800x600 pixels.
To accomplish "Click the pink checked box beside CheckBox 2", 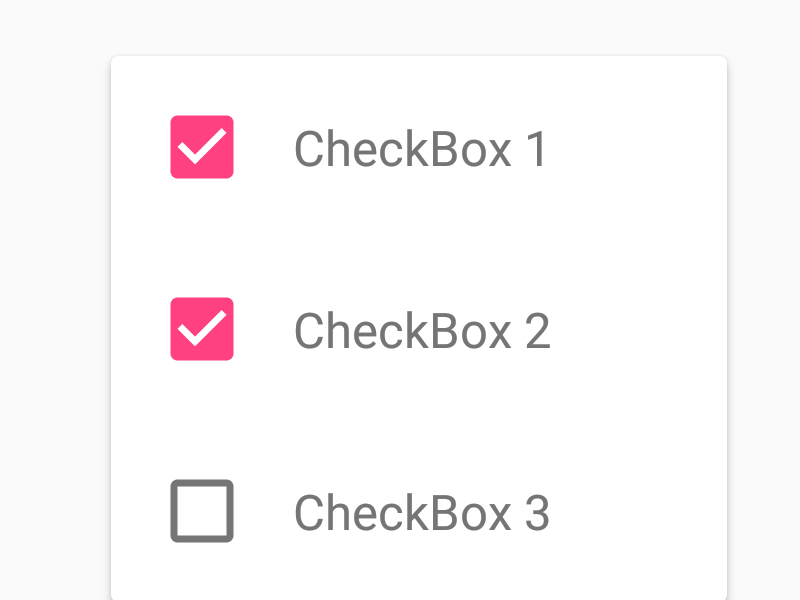I will (x=201, y=329).
